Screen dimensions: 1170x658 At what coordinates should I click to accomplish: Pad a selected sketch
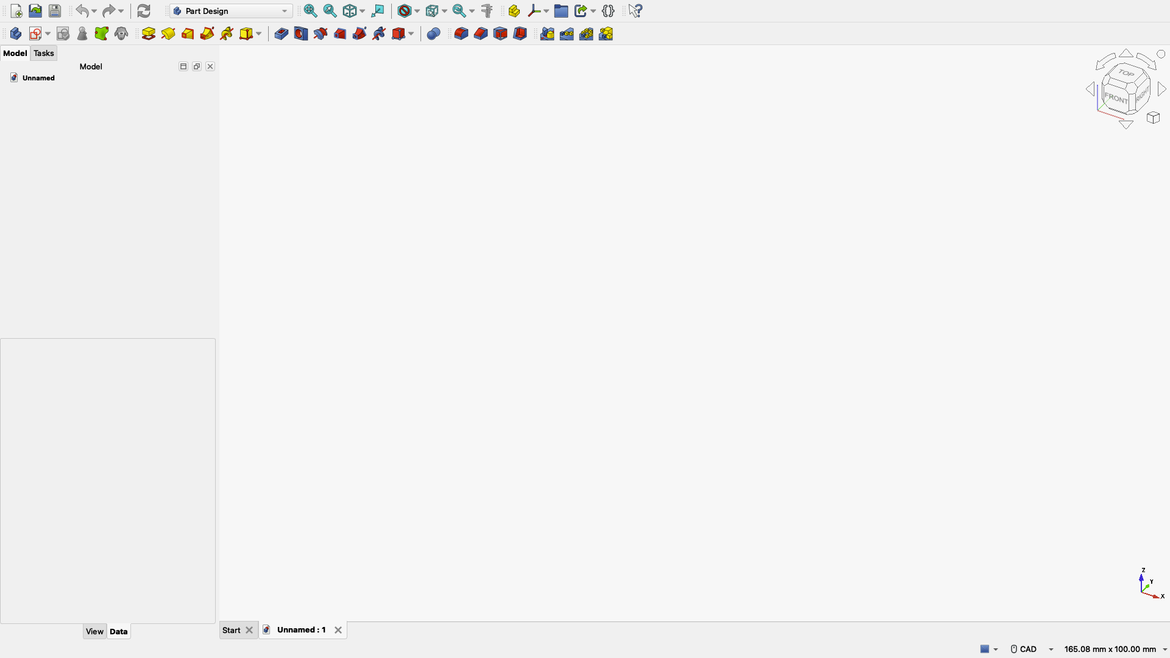pyautogui.click(x=148, y=33)
